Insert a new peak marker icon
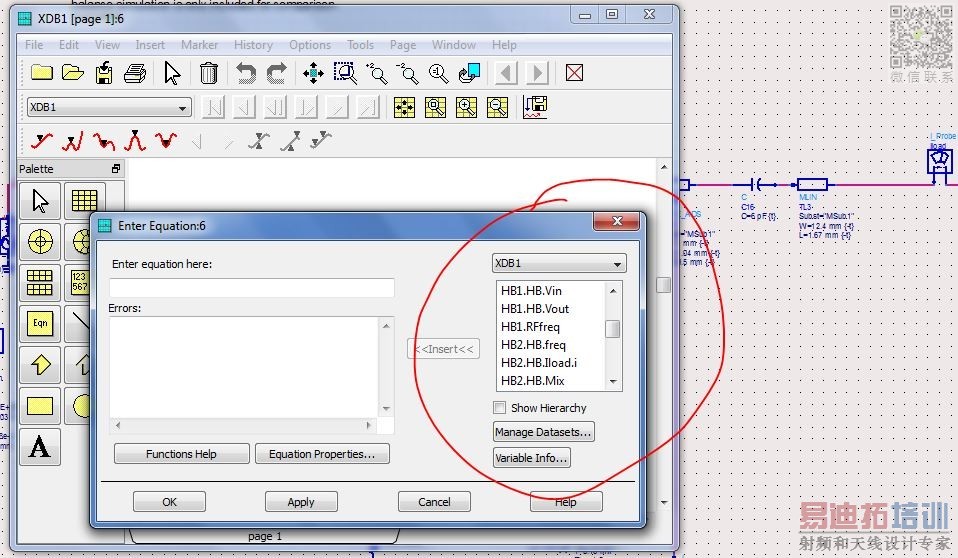958x558 pixels. click(135, 141)
